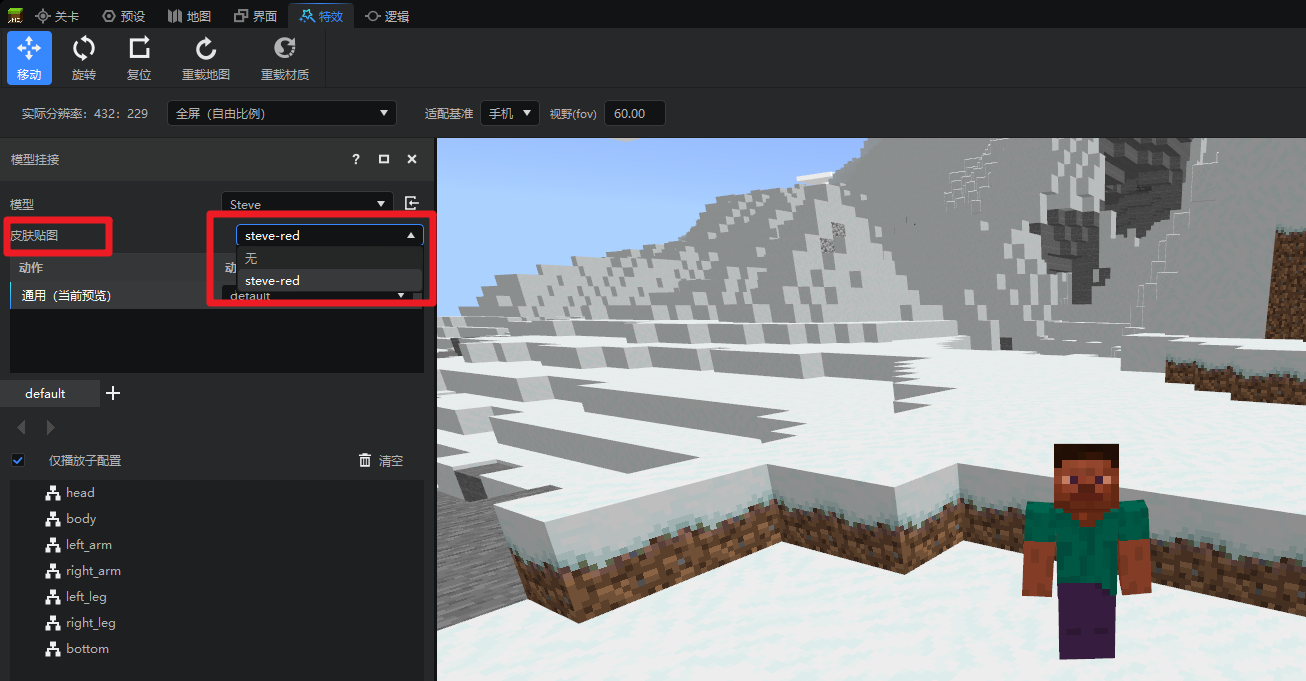Select the left_leg bone
Image resolution: width=1306 pixels, height=681 pixels.
pyautogui.click(x=76, y=597)
